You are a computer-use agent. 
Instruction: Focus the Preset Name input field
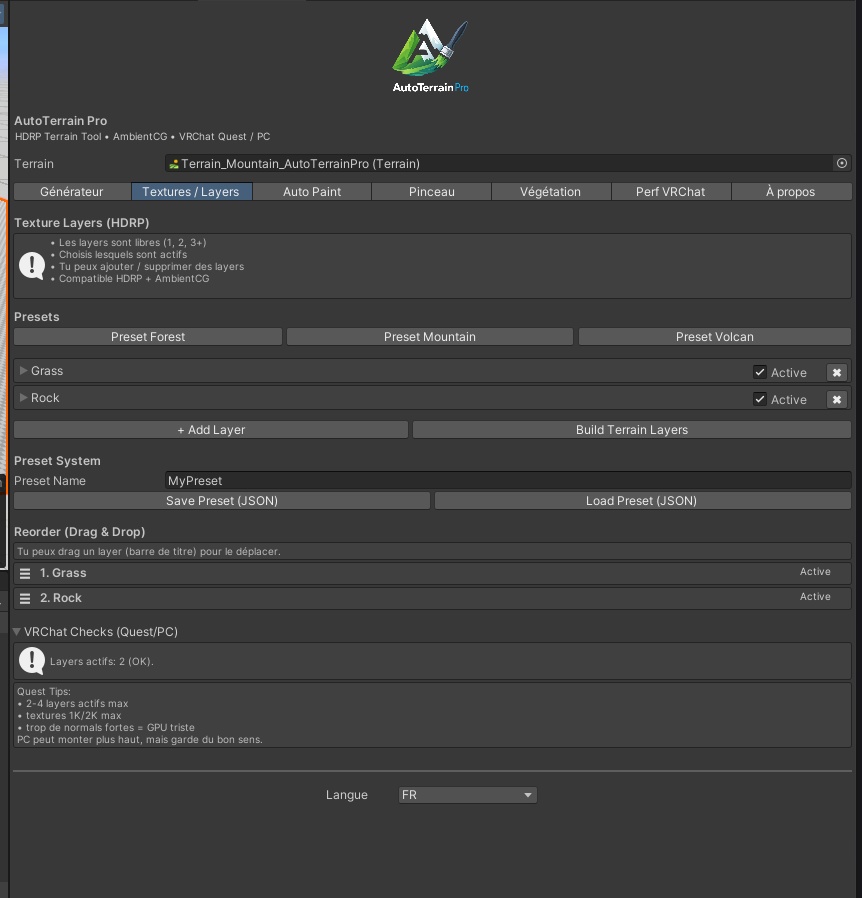507,480
